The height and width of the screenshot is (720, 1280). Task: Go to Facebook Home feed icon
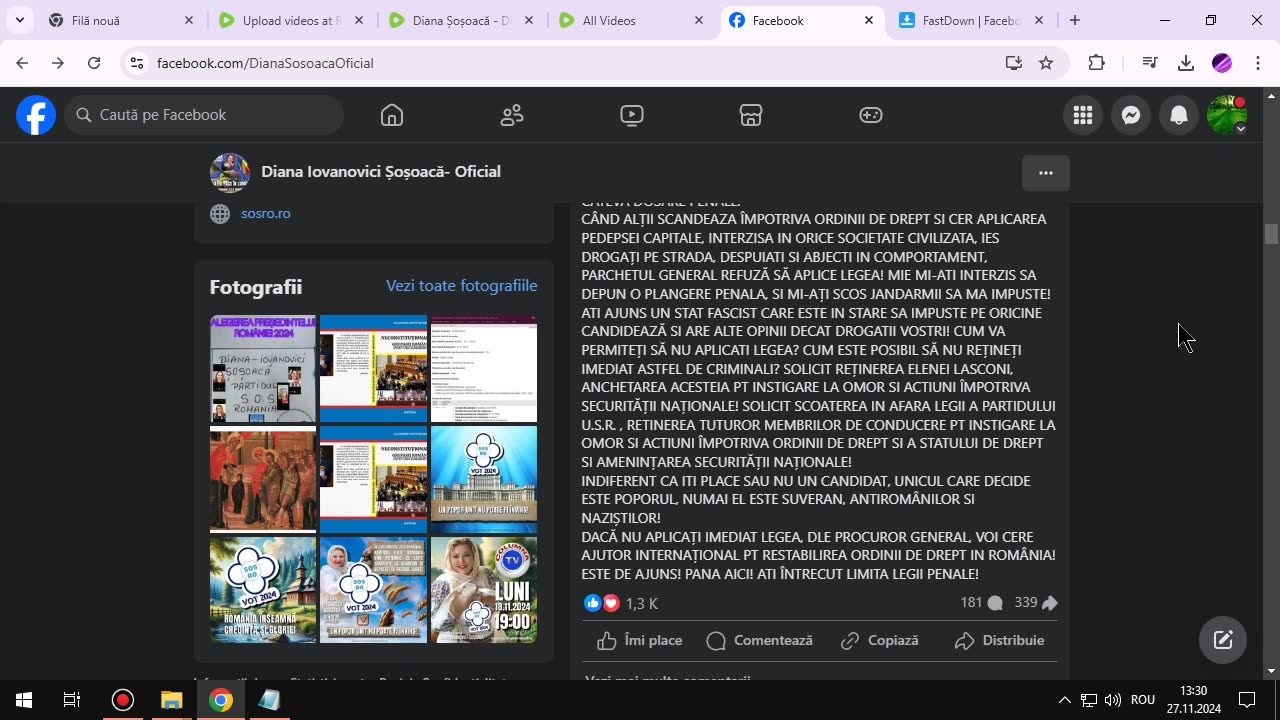392,115
